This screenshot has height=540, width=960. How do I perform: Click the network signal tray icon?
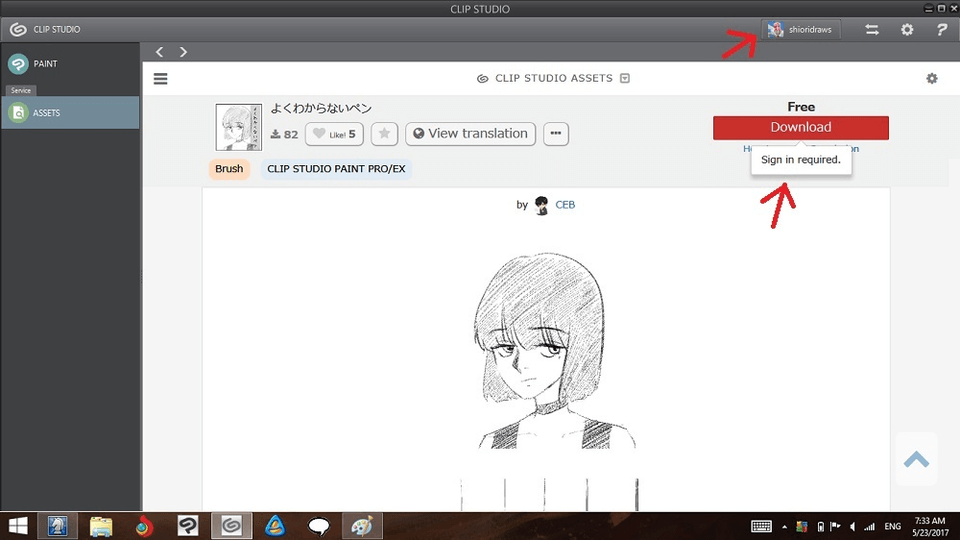pyautogui.click(x=869, y=527)
